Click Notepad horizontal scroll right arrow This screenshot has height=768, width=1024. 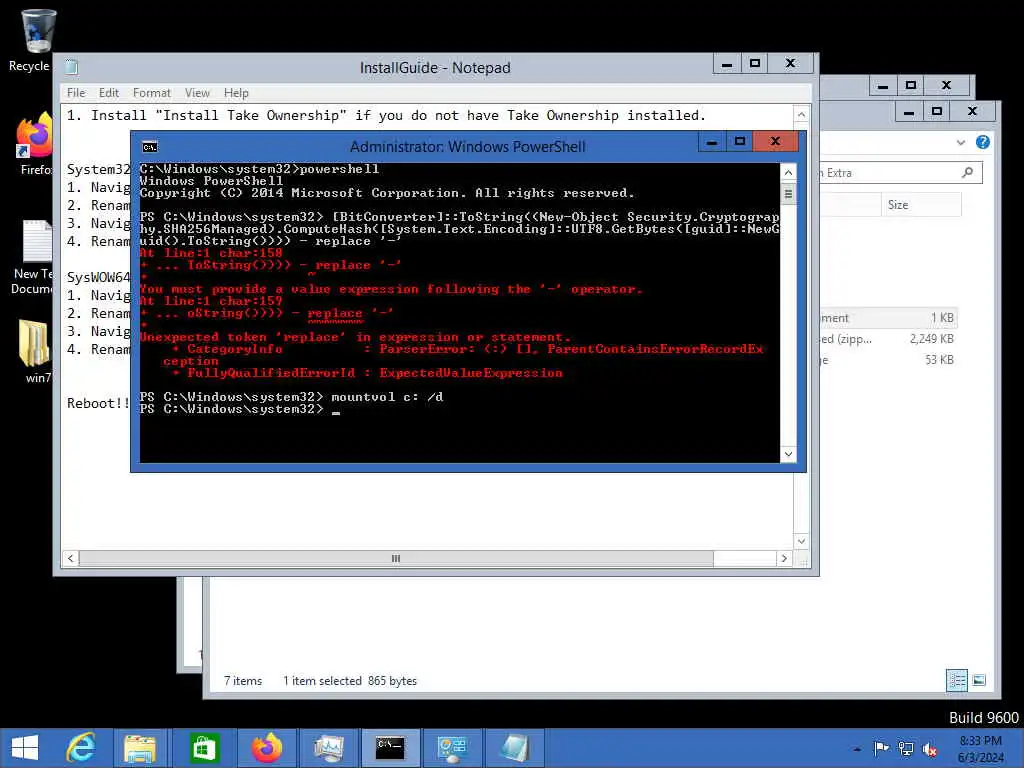pos(784,558)
